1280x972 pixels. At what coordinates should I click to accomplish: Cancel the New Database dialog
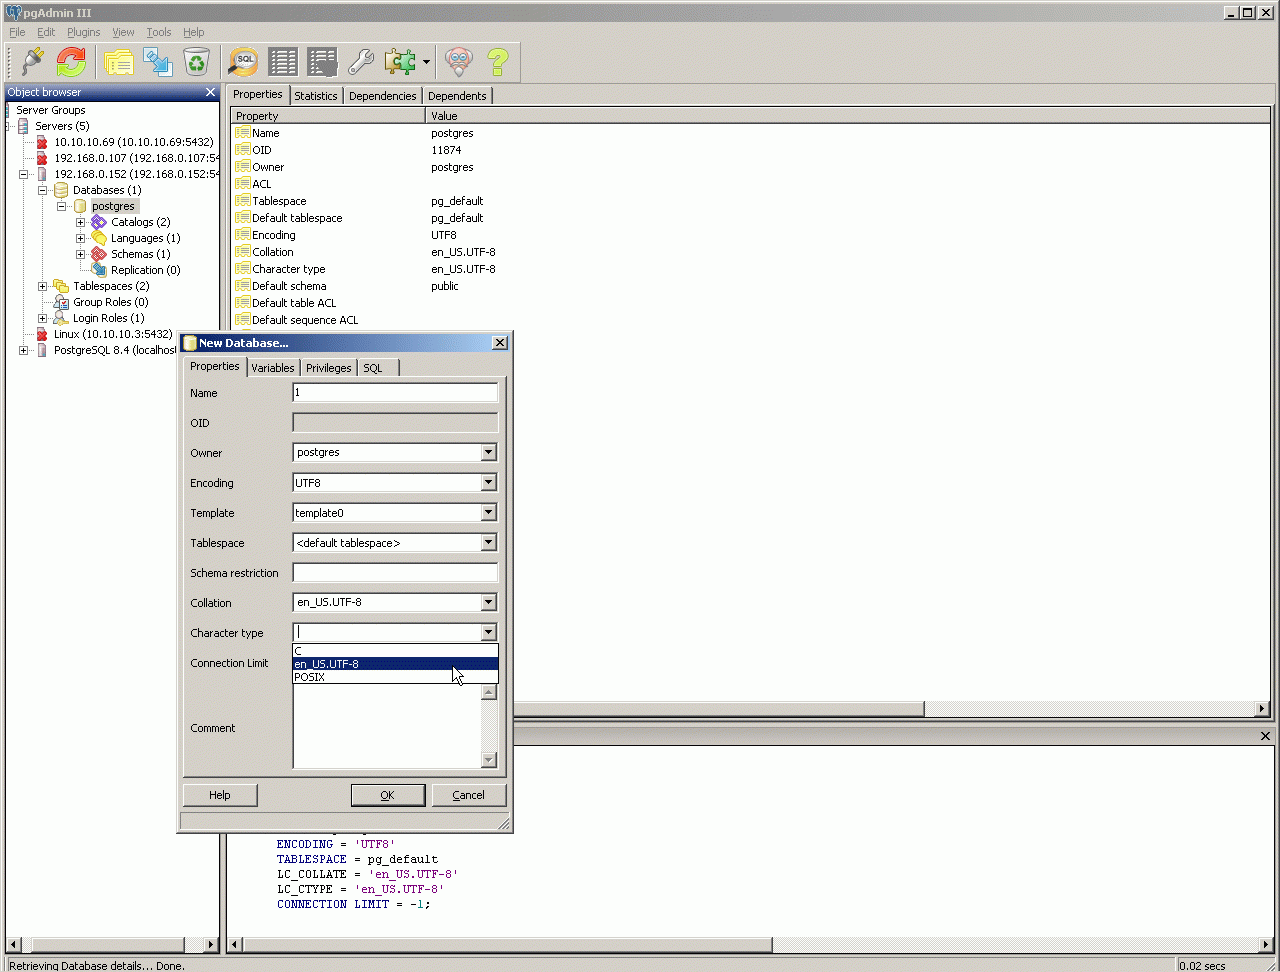pyautogui.click(x=468, y=795)
